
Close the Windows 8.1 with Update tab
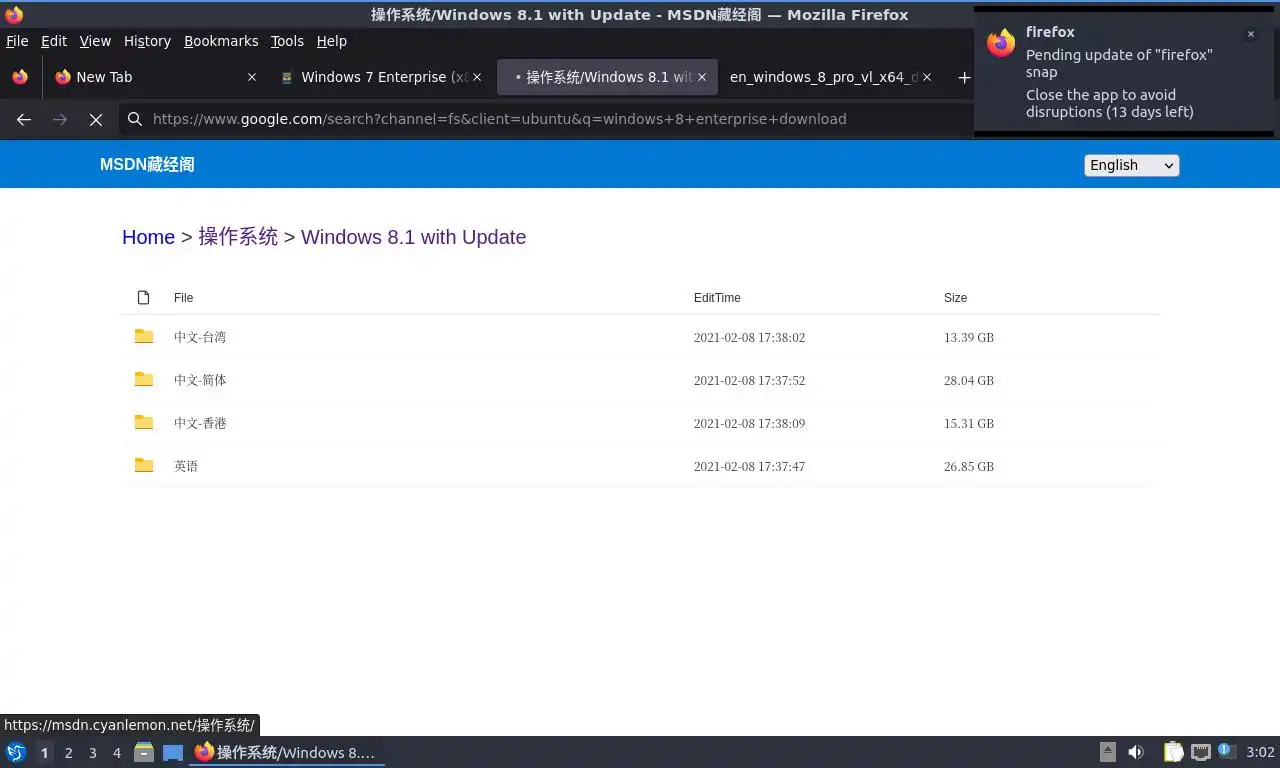tap(702, 77)
